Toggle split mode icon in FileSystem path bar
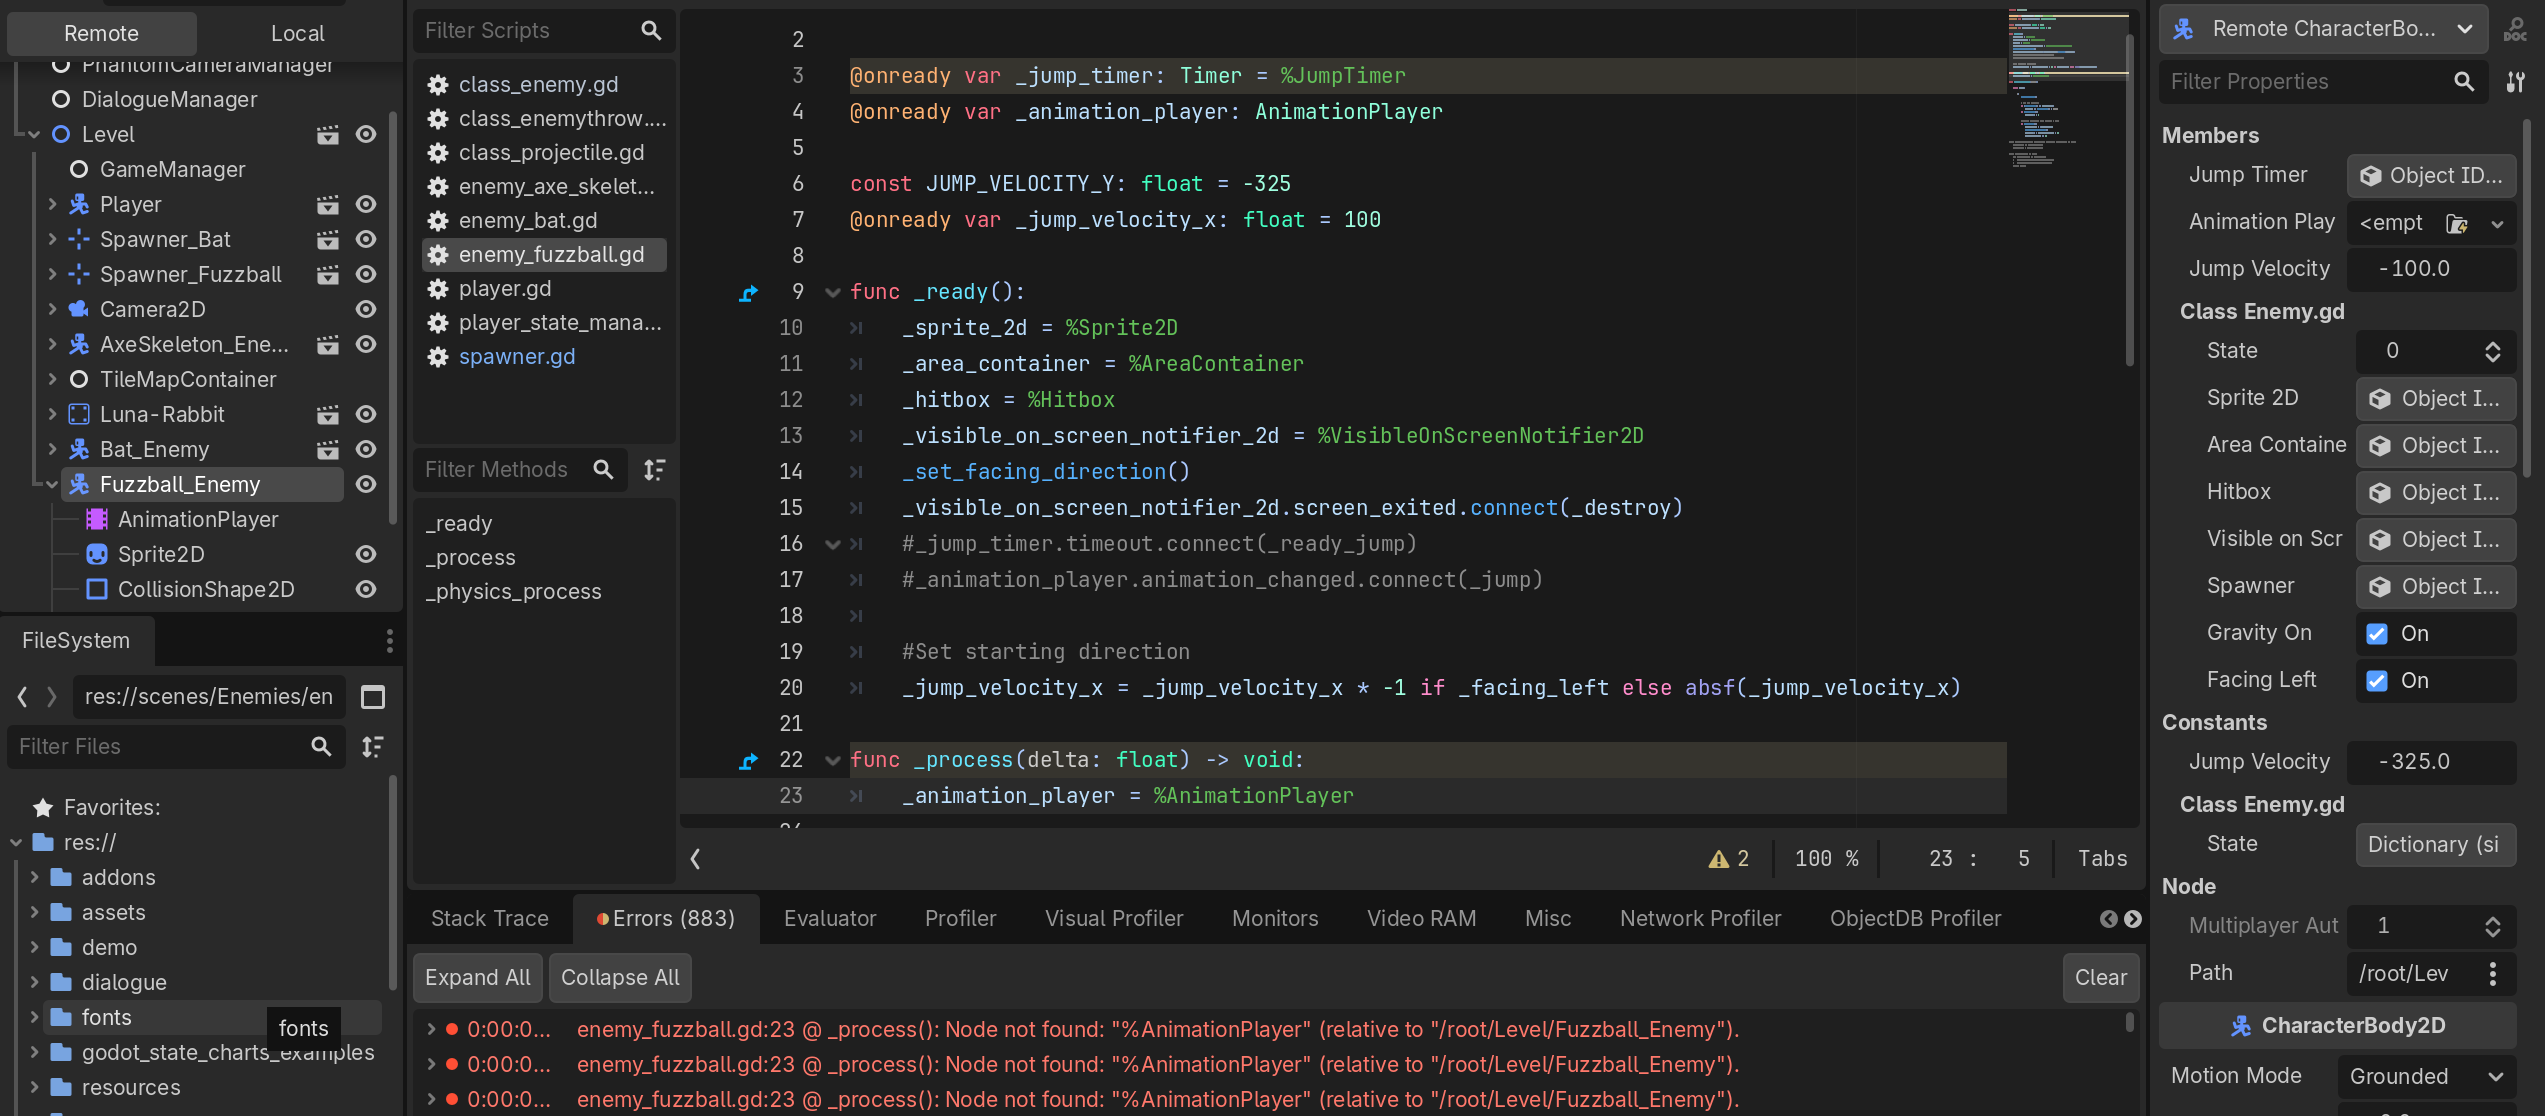 [373, 697]
